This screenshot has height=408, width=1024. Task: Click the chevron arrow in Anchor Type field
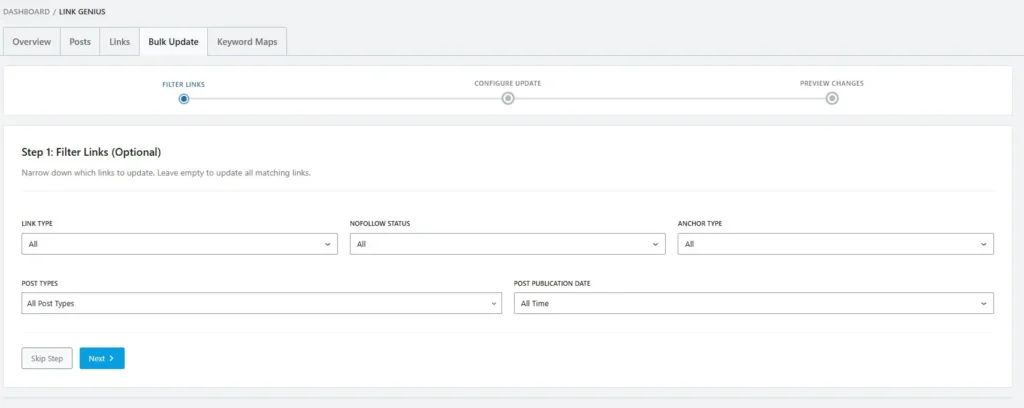985,244
